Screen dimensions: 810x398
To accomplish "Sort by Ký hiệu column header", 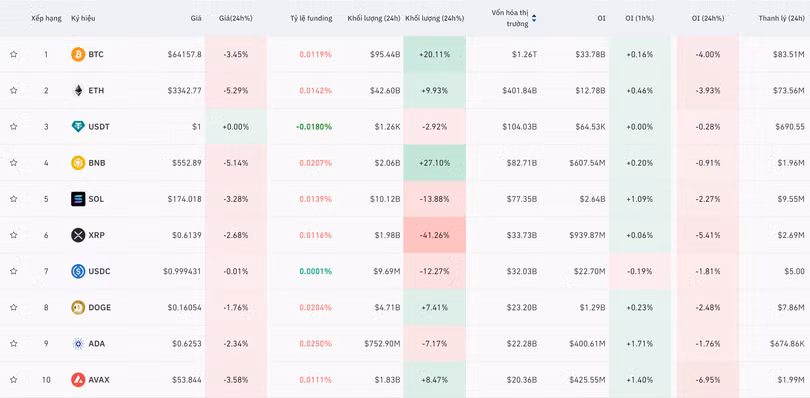I will [x=83, y=18].
